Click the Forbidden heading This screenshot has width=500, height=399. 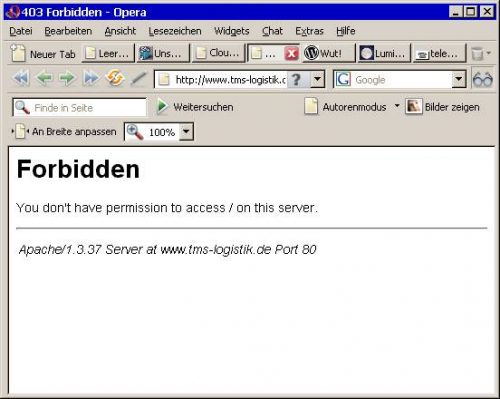[78, 169]
